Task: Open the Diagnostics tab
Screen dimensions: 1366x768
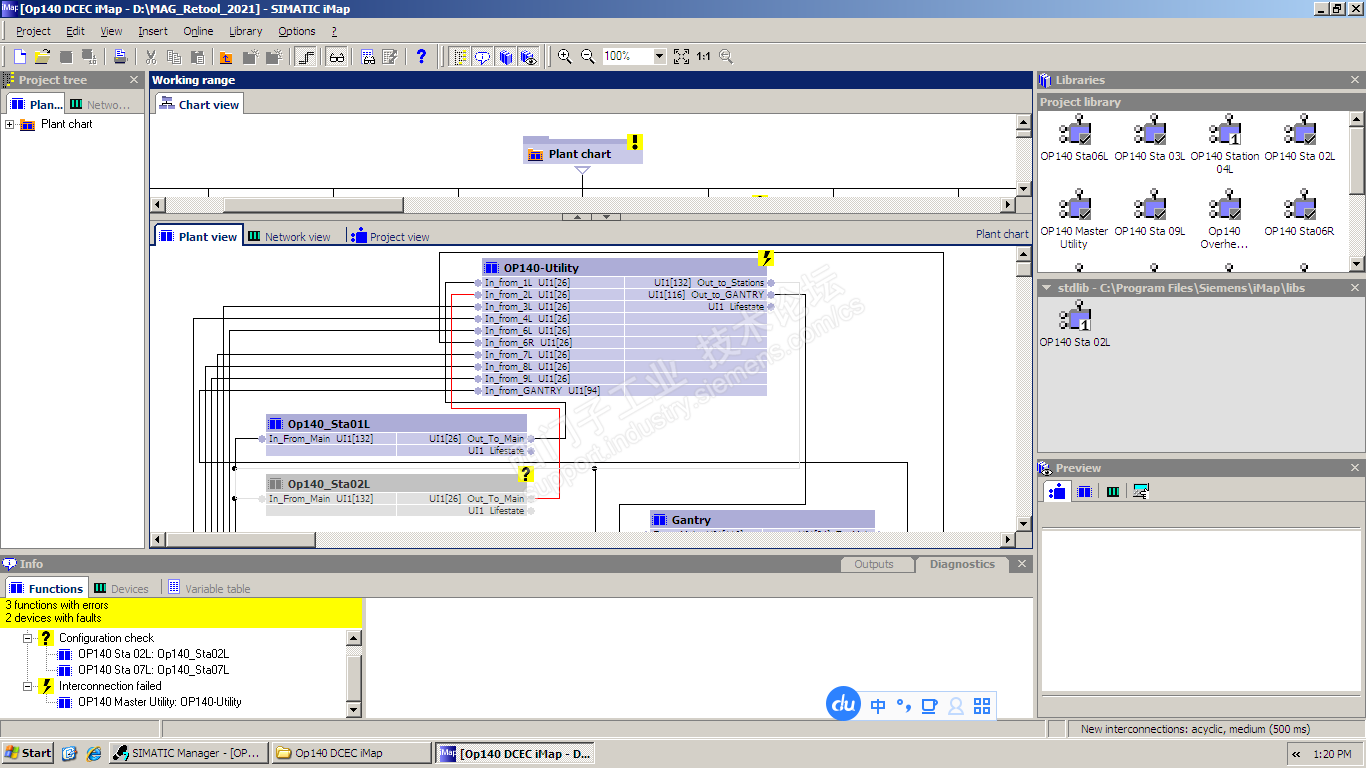Action: 962,564
